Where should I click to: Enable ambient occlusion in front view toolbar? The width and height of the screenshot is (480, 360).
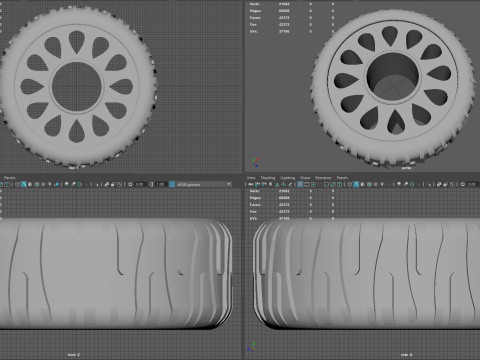click(66, 184)
